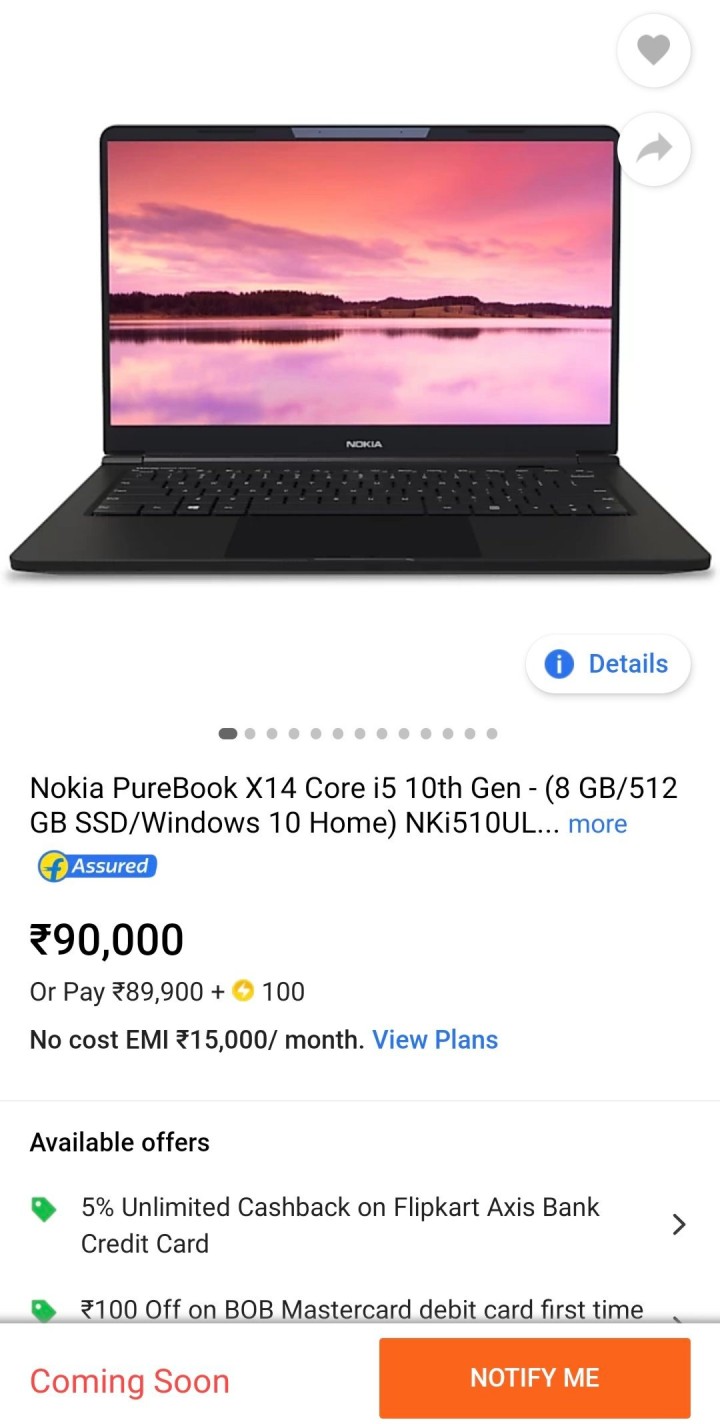Tap the share arrow icon
Viewport: 720px width, 1424px height.
tap(654, 150)
